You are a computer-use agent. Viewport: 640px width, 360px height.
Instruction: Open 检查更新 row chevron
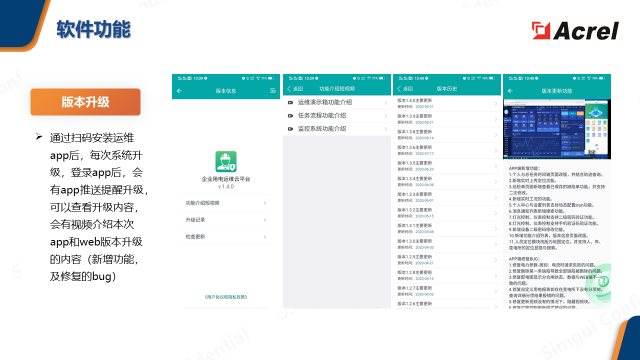click(265, 236)
